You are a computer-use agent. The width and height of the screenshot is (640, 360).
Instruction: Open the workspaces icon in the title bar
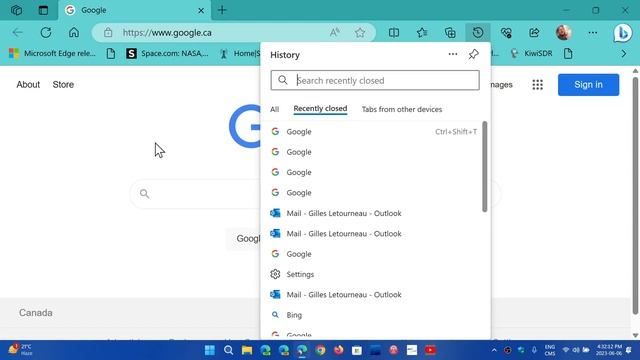(x=16, y=10)
